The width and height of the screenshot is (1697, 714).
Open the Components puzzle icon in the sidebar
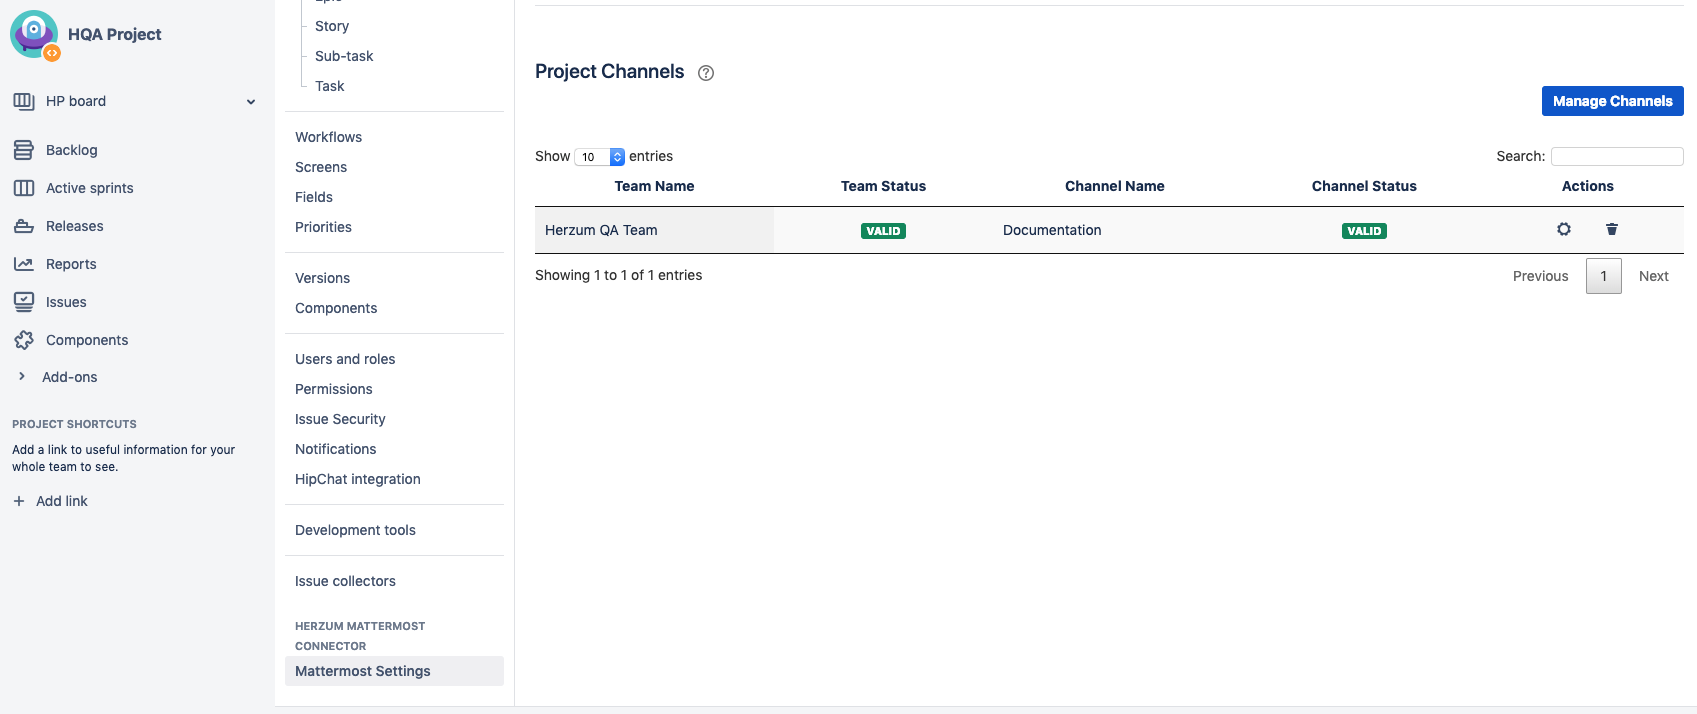pos(24,340)
